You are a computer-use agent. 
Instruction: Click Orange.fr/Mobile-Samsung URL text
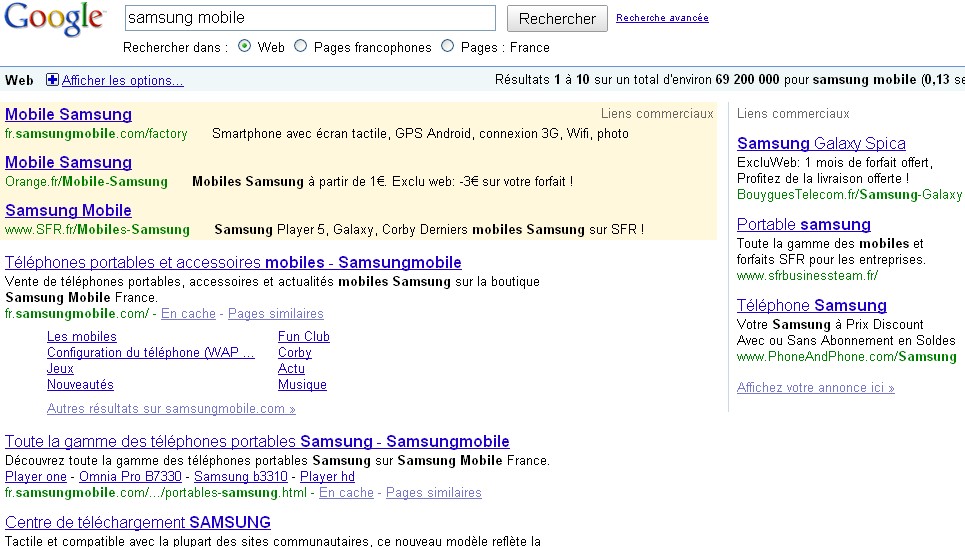(x=86, y=182)
